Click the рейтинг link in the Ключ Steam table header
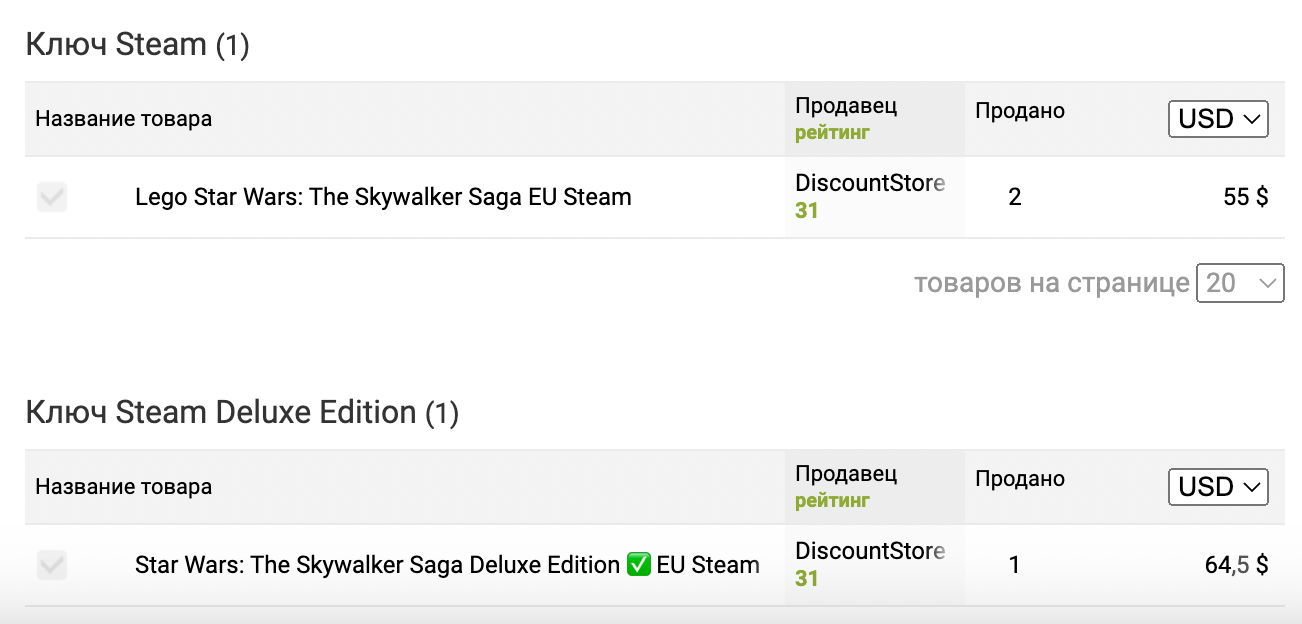Viewport: 1302px width, 624px height. click(832, 132)
